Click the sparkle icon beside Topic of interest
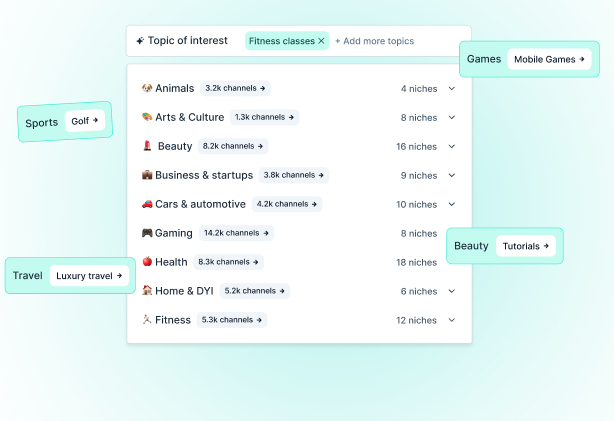 tap(140, 41)
